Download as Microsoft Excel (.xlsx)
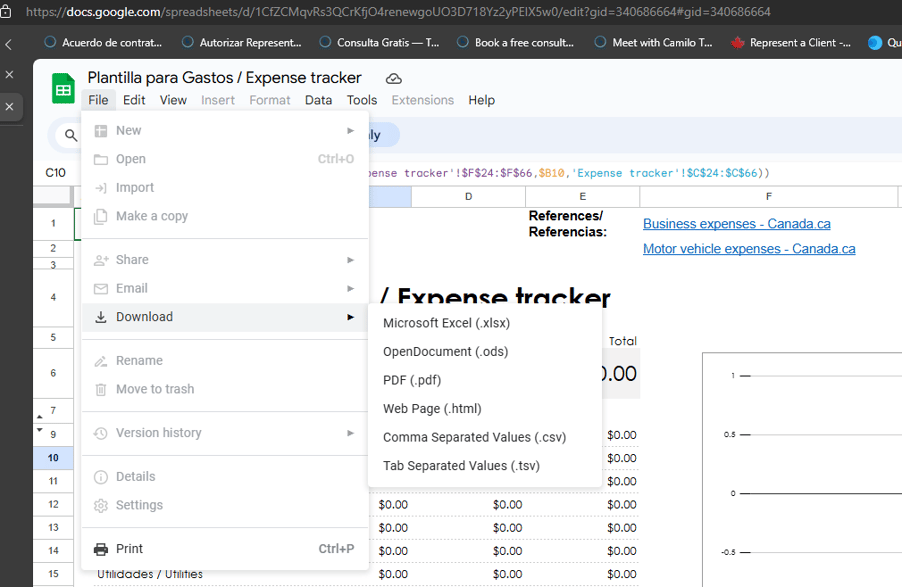Viewport: 902px width, 587px height. click(x=485, y=323)
